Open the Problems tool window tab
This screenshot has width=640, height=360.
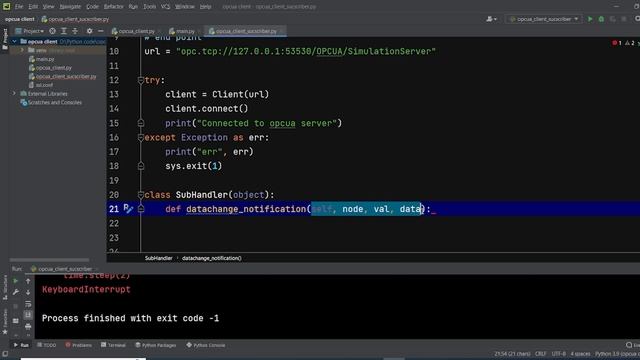[x=79, y=345]
